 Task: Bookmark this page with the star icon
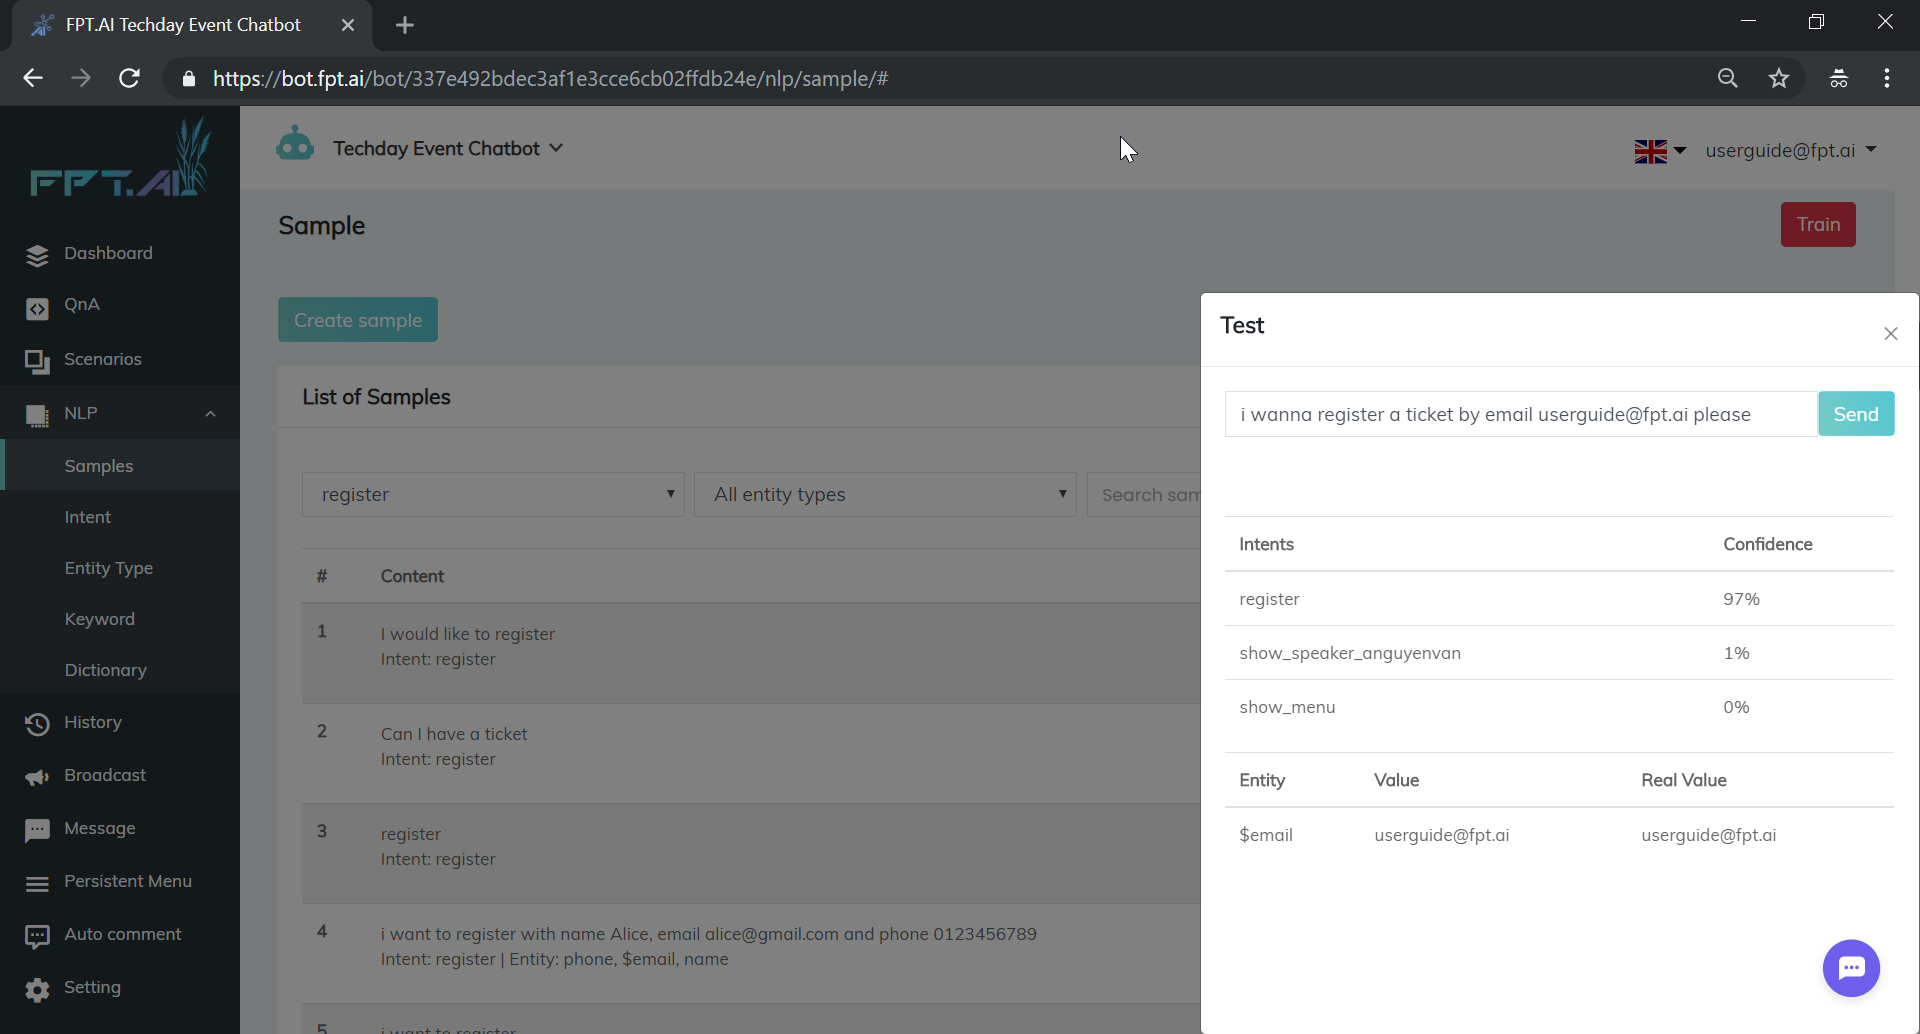pyautogui.click(x=1778, y=78)
